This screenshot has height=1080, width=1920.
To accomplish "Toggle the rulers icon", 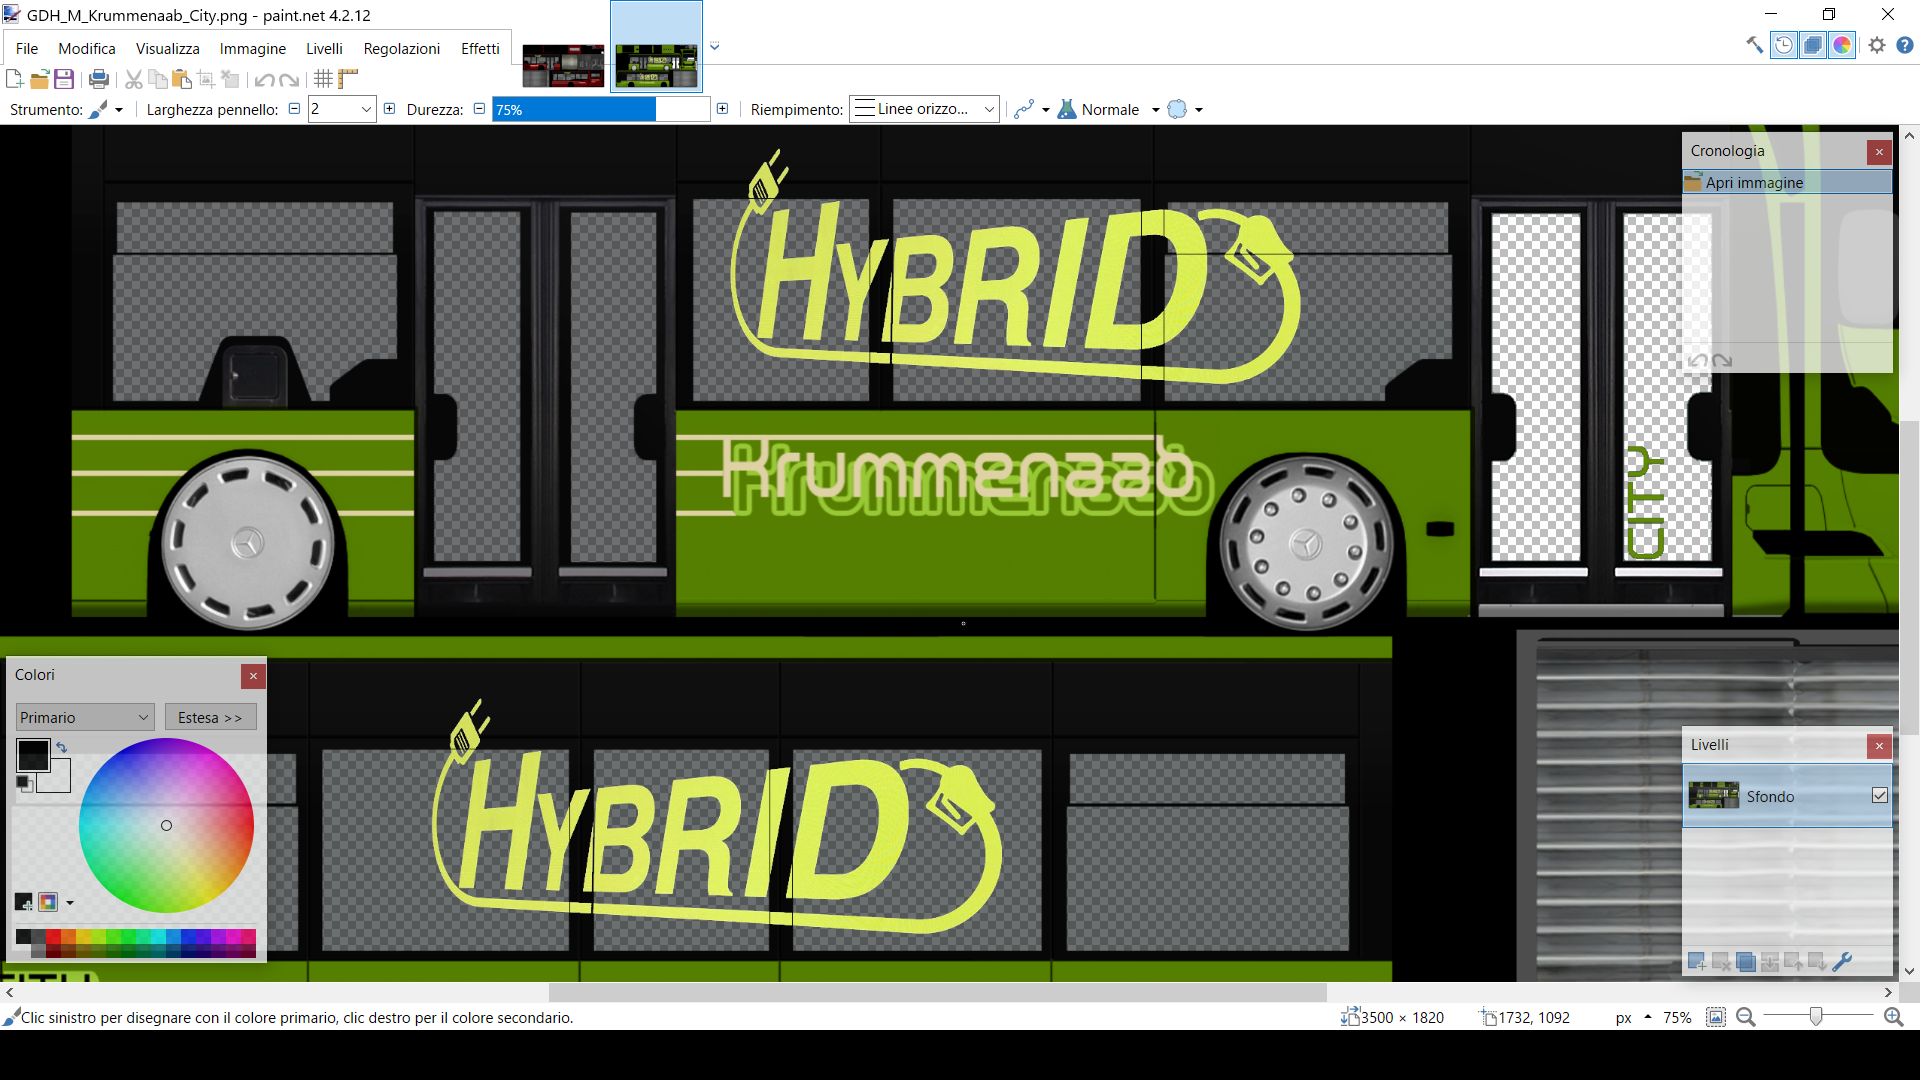I will pyautogui.click(x=348, y=79).
